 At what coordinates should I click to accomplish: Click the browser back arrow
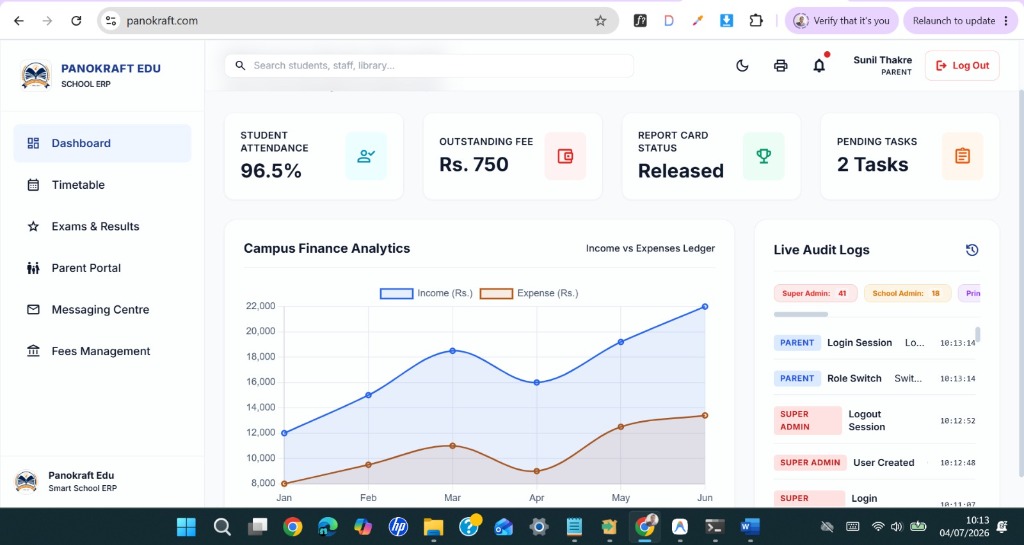(x=19, y=21)
